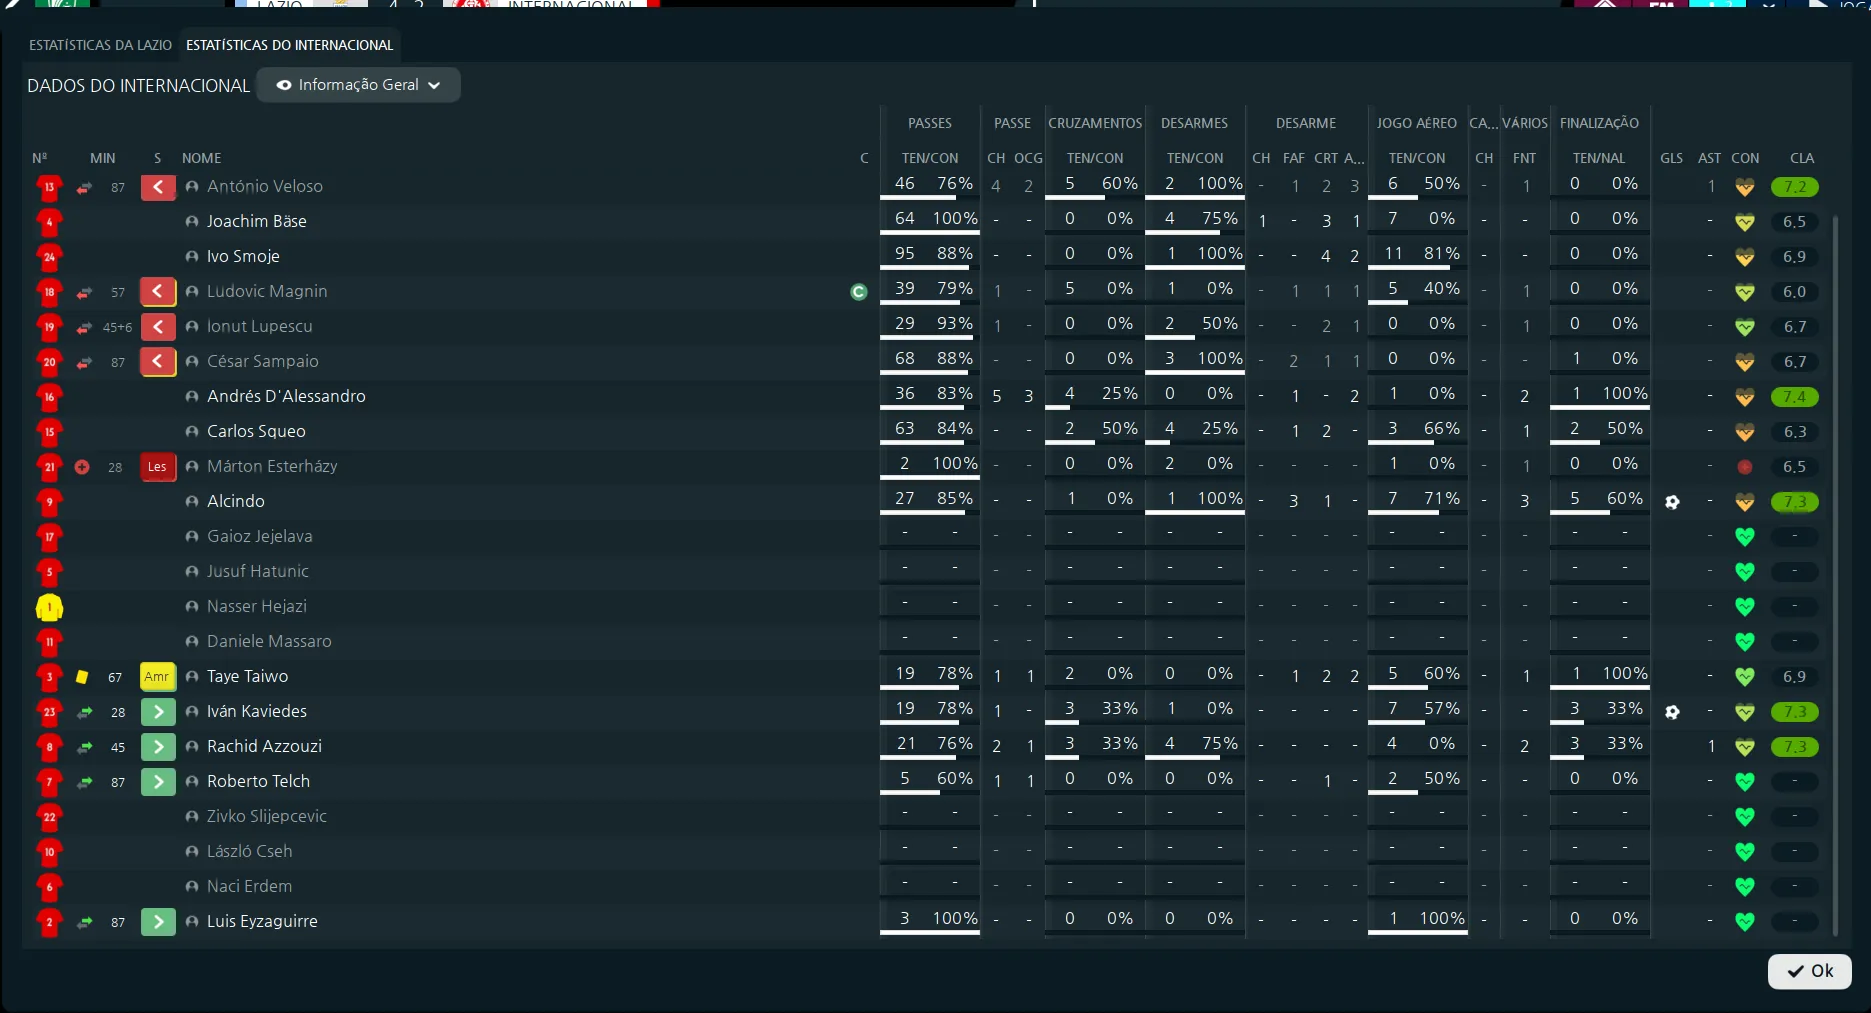Open the Informação Geral view dropdown

pyautogui.click(x=358, y=85)
